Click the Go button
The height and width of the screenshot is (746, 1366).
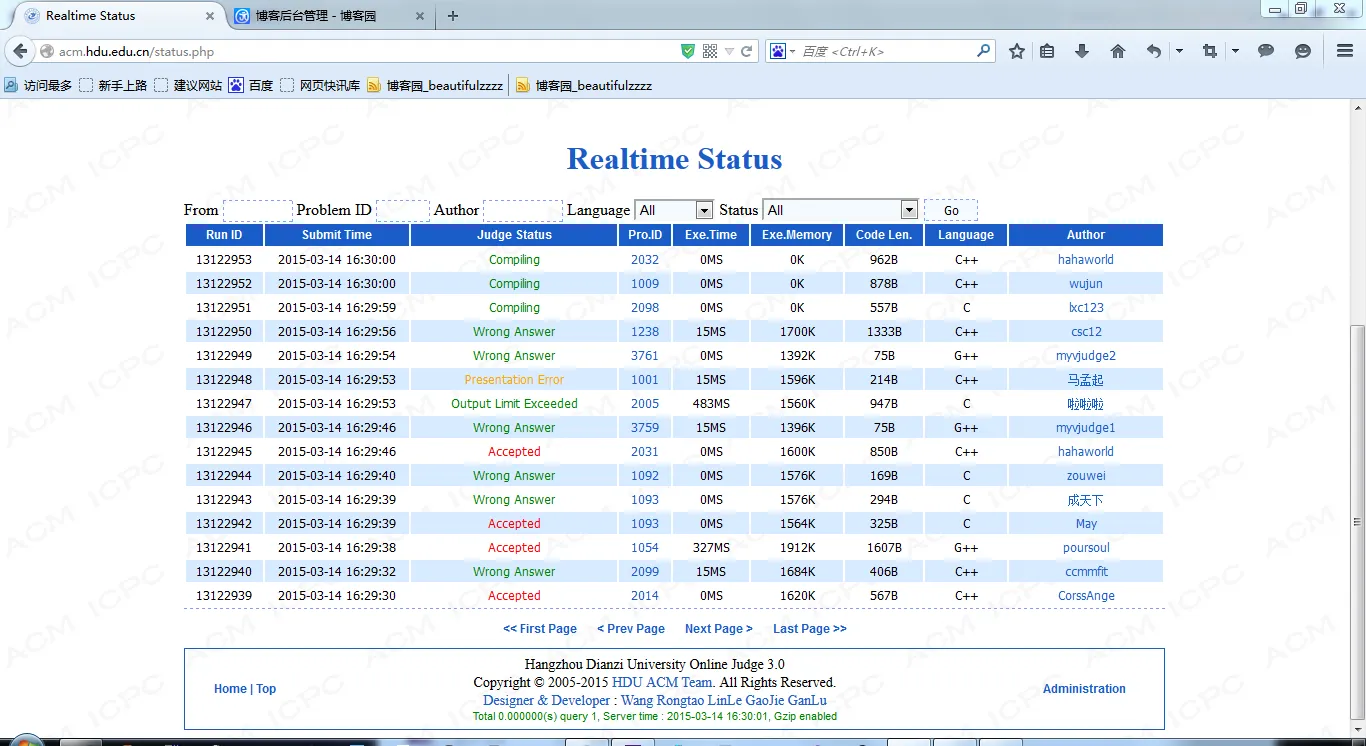[951, 210]
